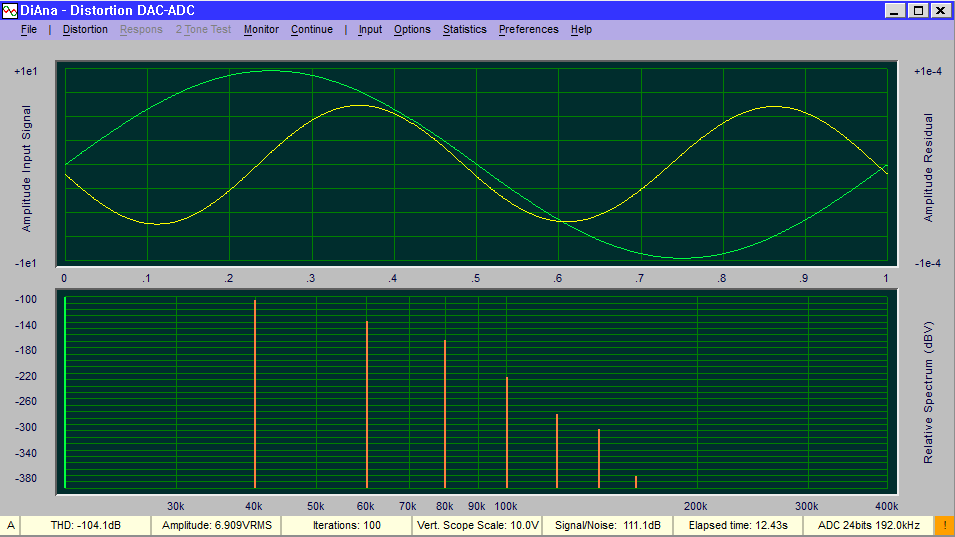Viewport: 955px width, 537px height.
Task: Click the 200k frequency axis label
Action: coord(696,506)
